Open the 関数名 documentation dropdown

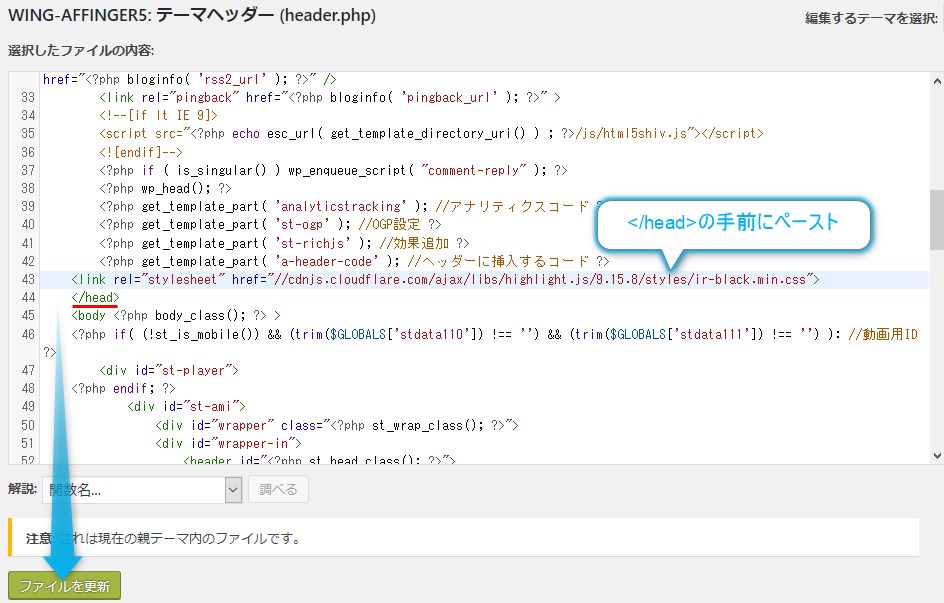click(x=134, y=489)
